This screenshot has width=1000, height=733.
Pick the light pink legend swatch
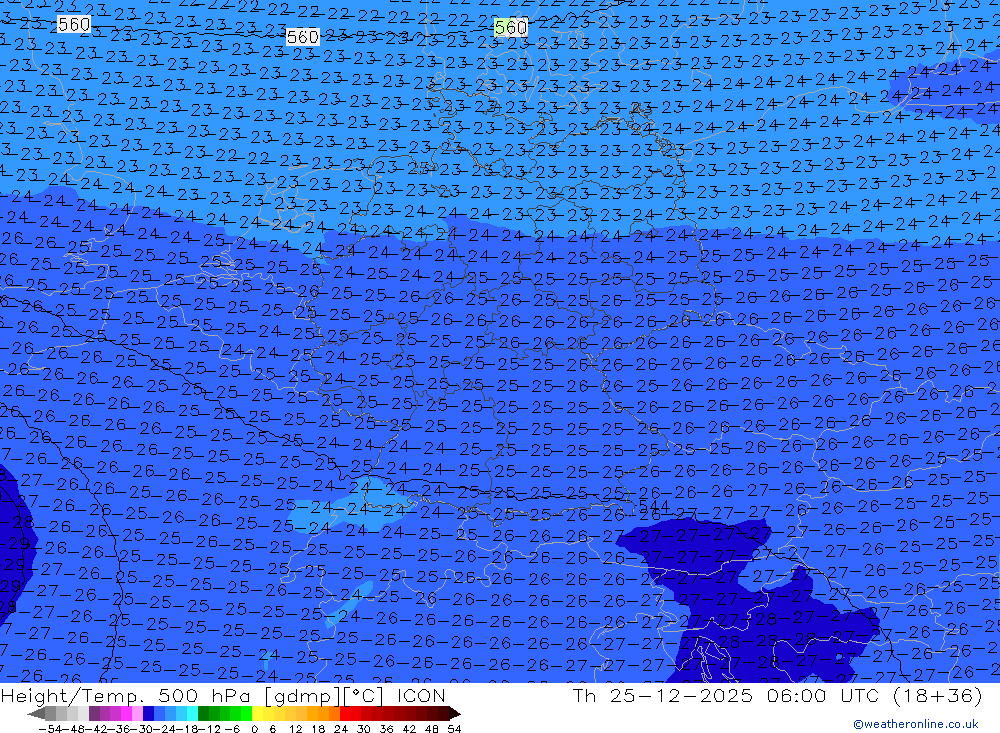[x=137, y=713]
